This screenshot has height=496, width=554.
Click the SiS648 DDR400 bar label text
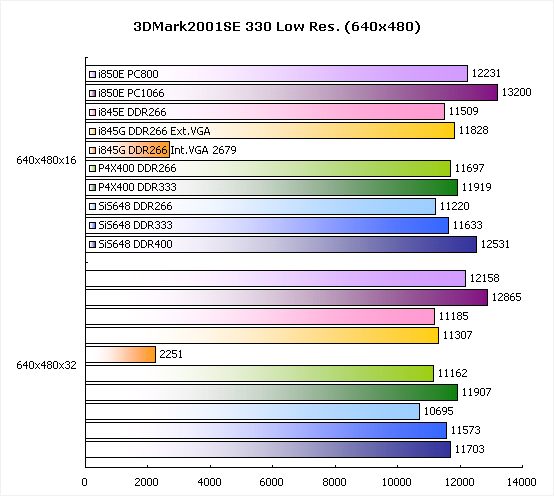(135, 244)
